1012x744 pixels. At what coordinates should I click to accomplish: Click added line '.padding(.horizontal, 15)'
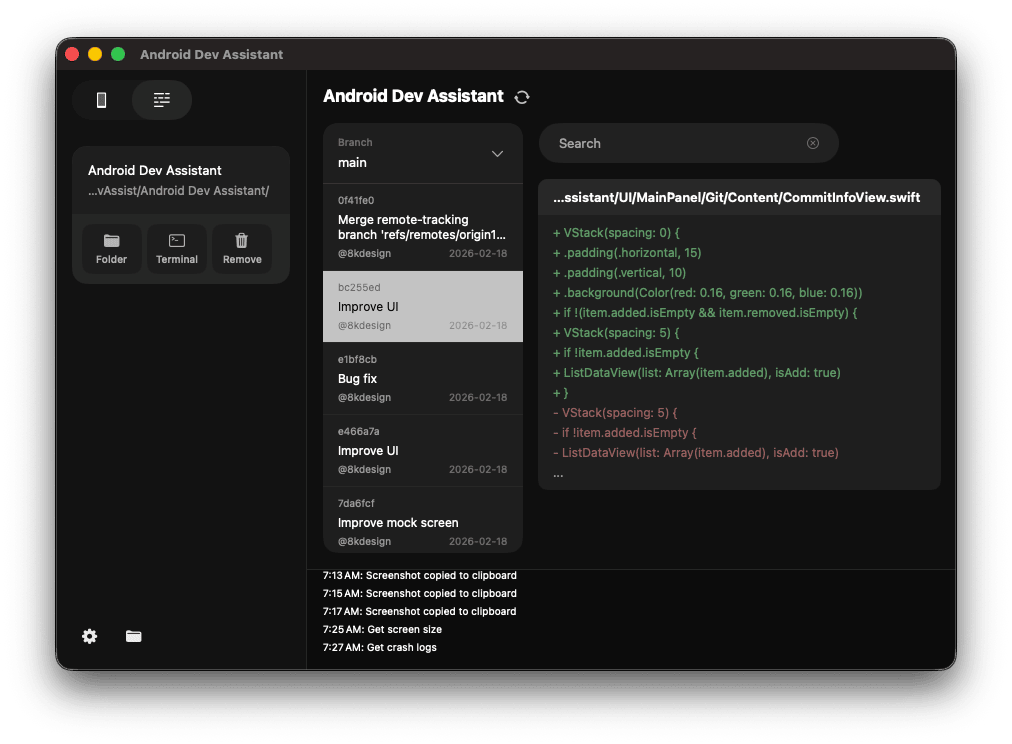[x=627, y=252]
